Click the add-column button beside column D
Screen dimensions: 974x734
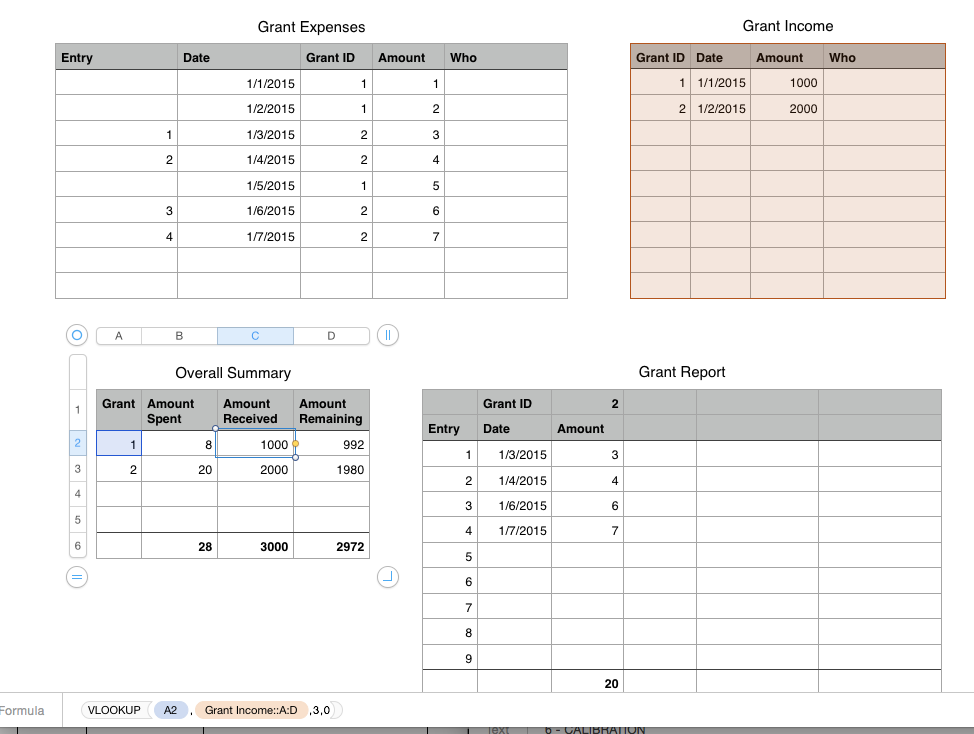pyautogui.click(x=387, y=335)
